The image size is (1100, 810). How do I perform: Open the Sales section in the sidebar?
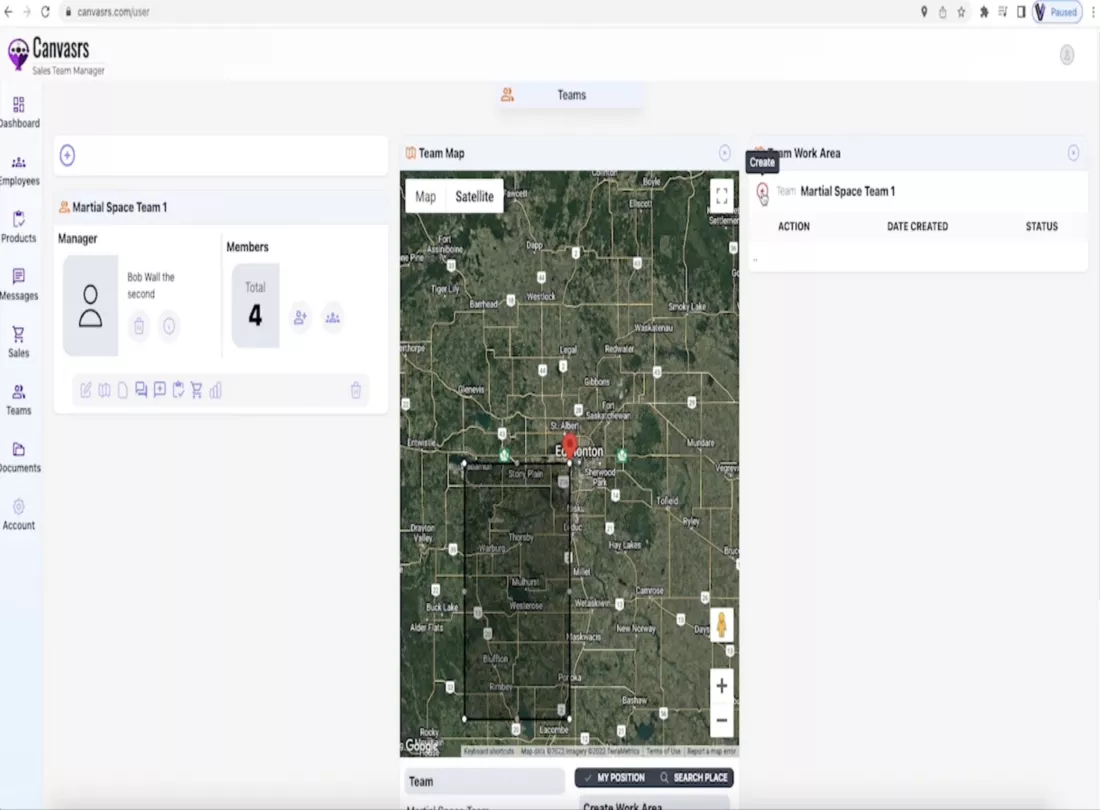19,342
